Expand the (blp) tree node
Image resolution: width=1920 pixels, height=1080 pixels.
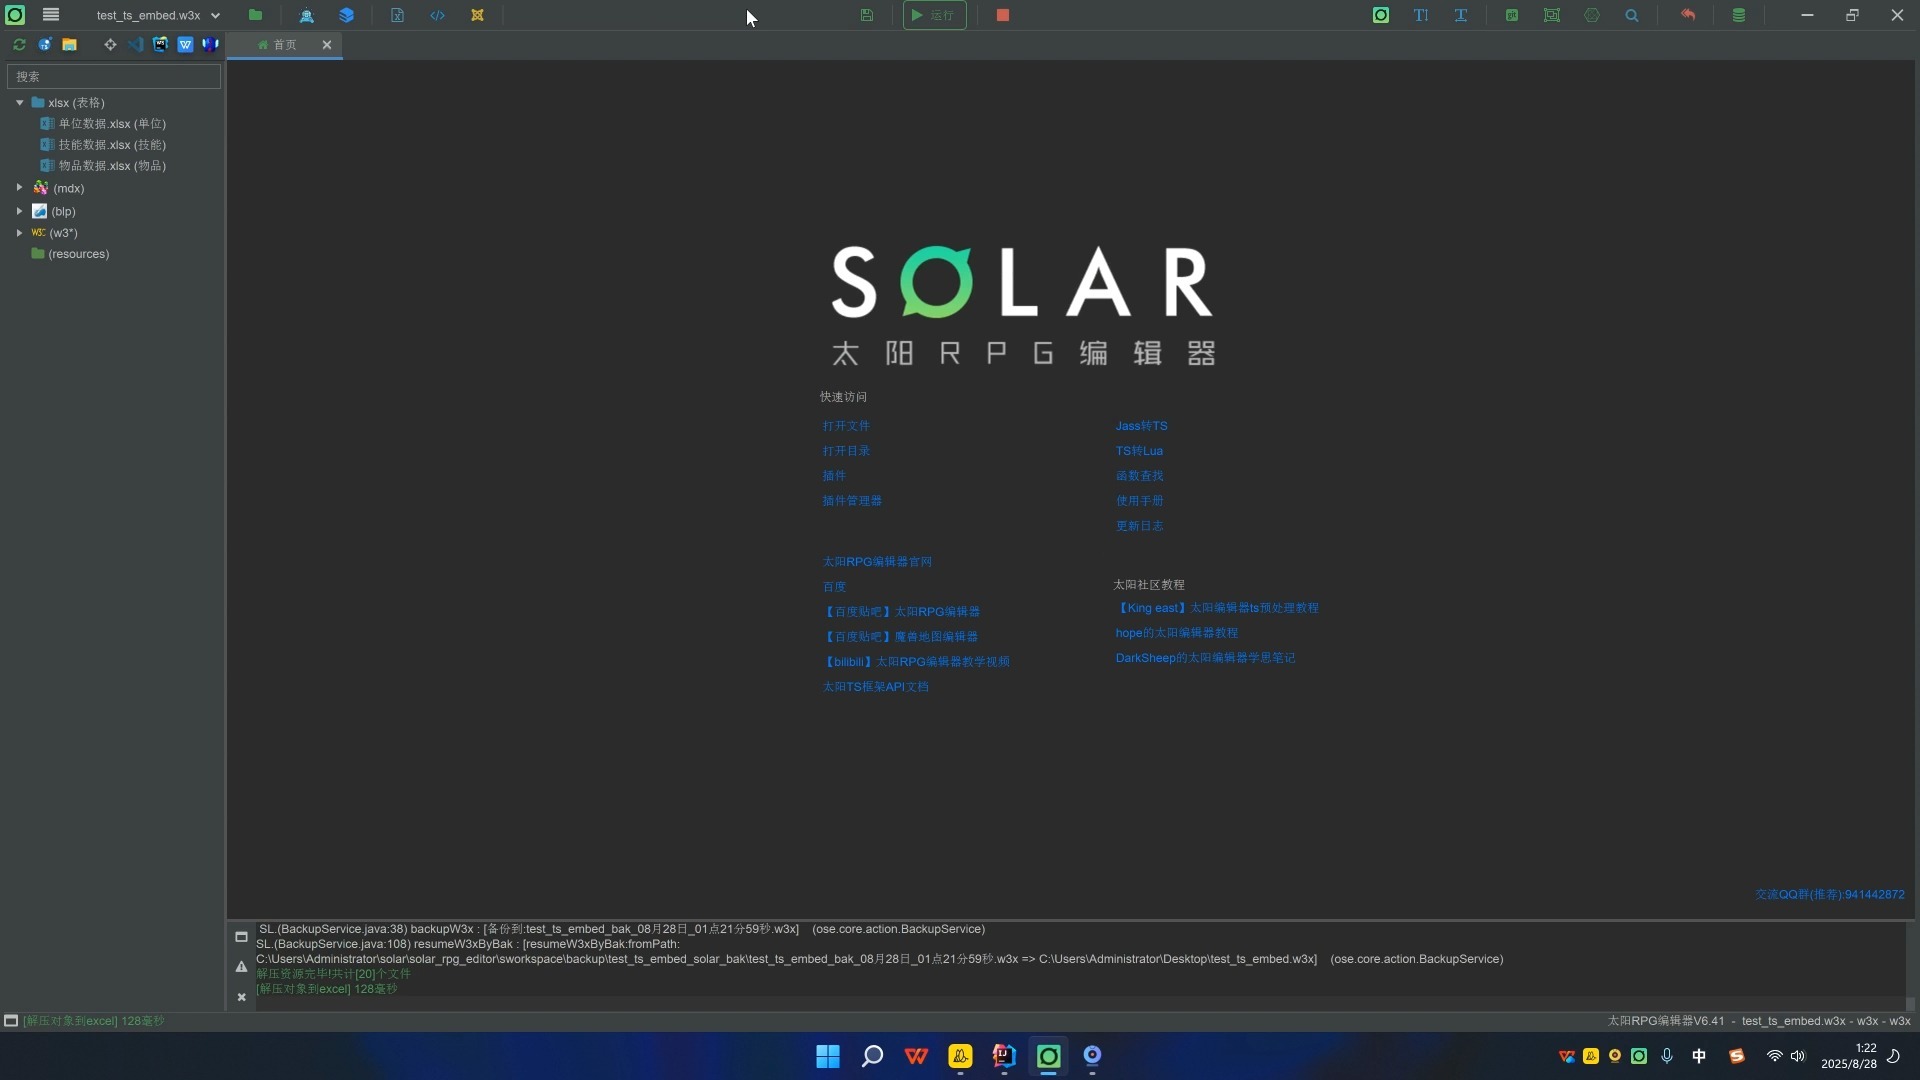[x=19, y=211]
